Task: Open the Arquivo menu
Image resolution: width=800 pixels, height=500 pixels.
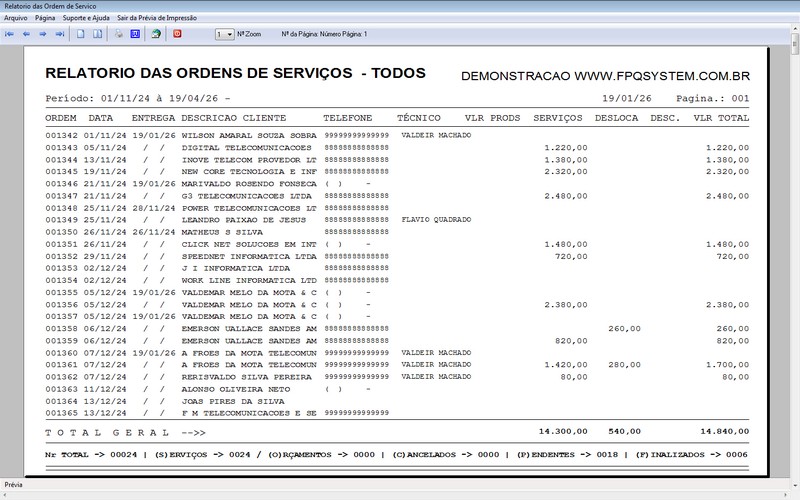Action: click(16, 18)
